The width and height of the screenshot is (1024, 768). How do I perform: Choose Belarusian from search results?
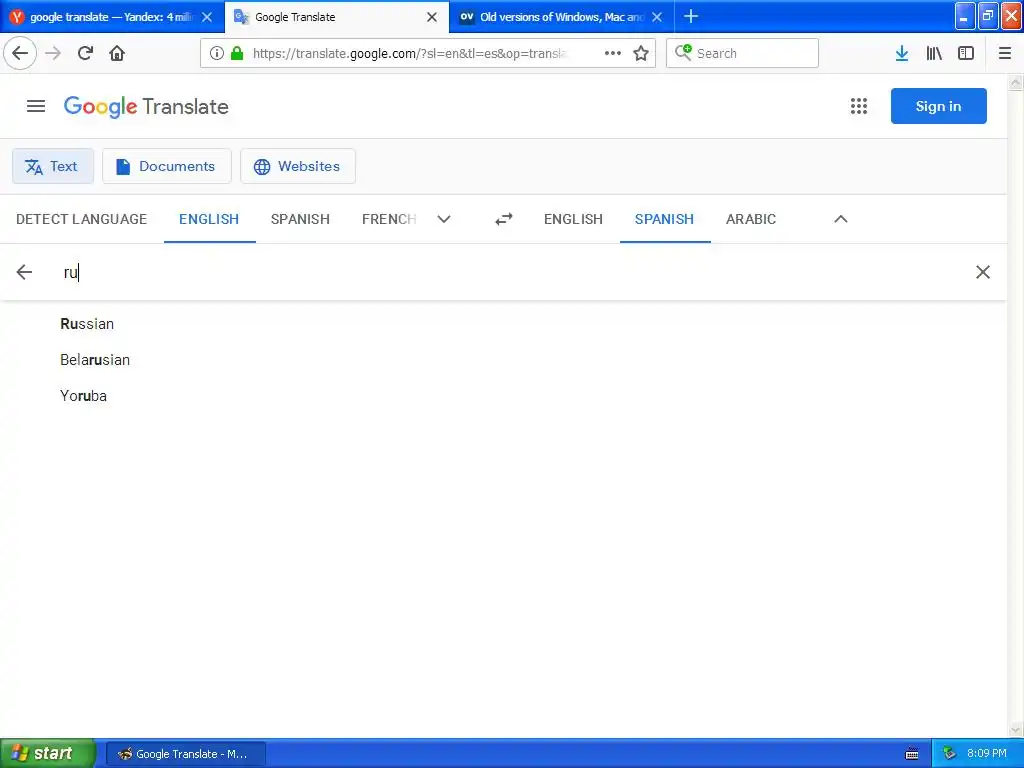pyautogui.click(x=95, y=360)
